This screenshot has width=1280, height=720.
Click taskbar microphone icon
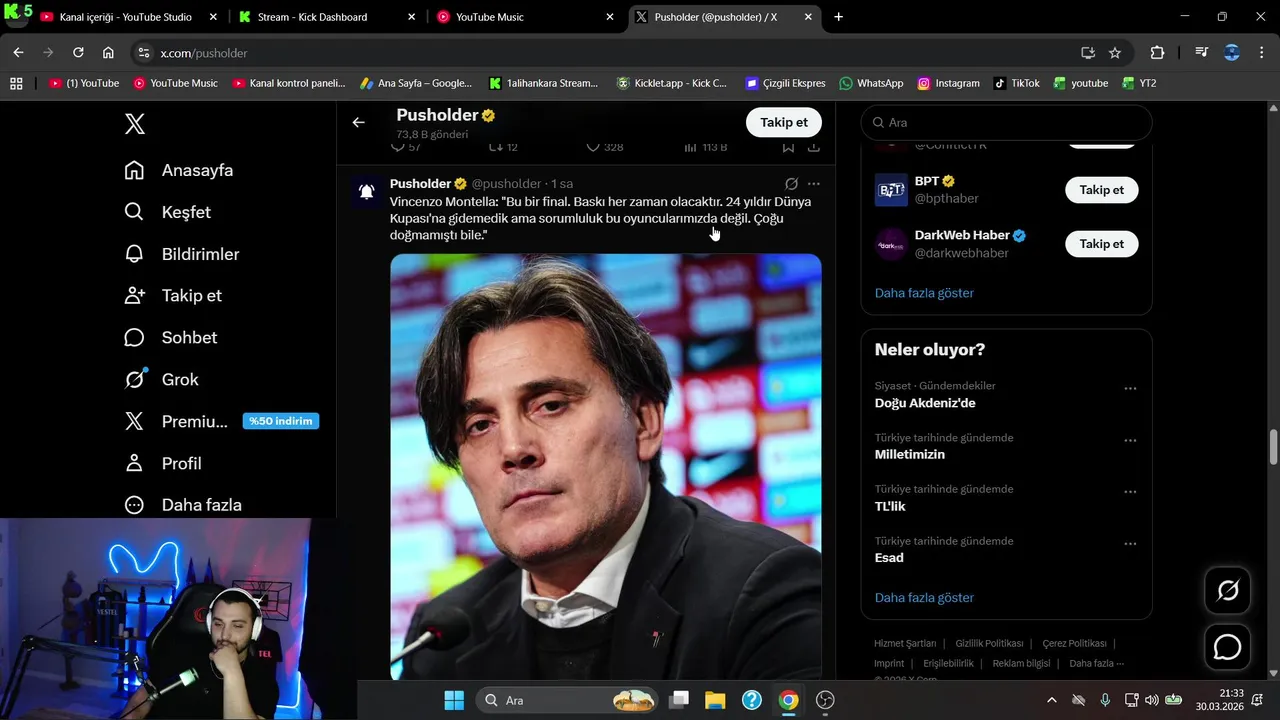(x=1105, y=700)
